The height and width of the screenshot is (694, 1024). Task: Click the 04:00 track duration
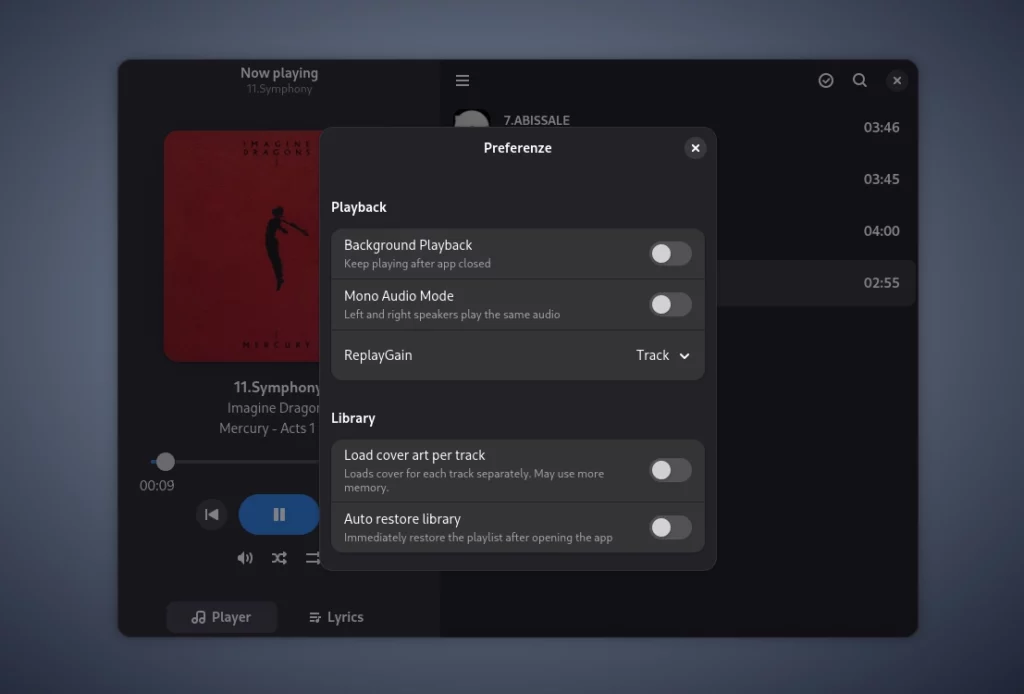881,230
